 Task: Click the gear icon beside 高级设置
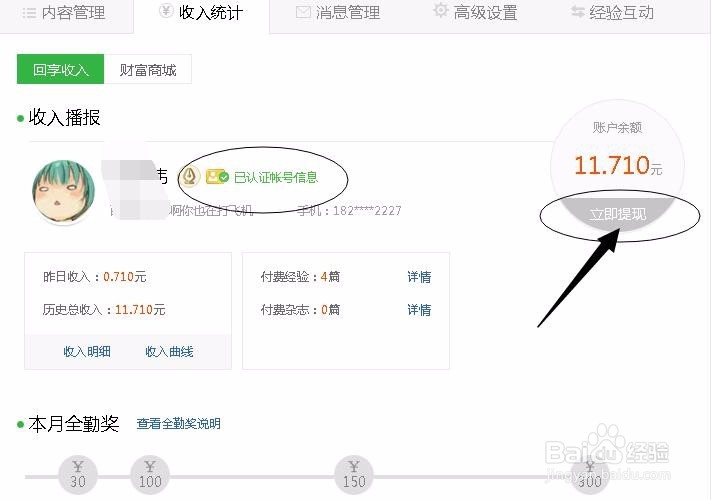(x=440, y=10)
